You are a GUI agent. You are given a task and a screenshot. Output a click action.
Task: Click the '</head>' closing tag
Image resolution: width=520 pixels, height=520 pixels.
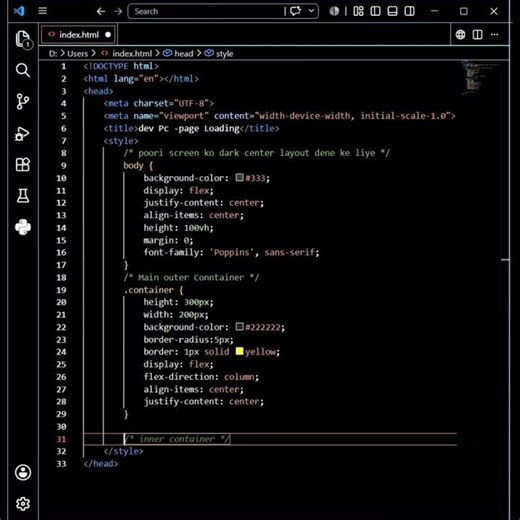101,464
